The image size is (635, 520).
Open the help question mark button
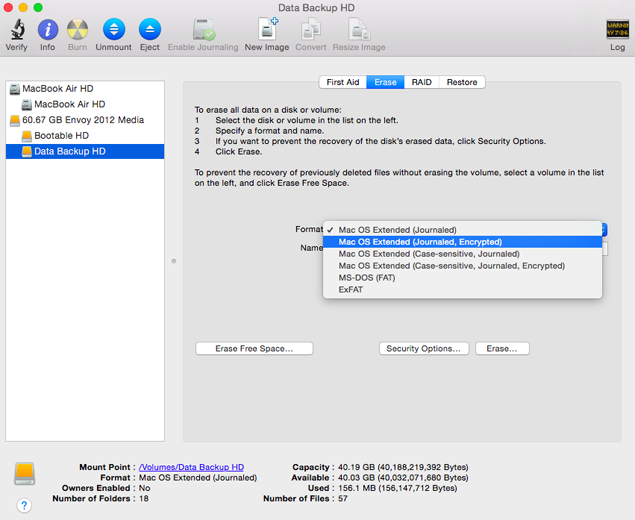tap(24, 505)
